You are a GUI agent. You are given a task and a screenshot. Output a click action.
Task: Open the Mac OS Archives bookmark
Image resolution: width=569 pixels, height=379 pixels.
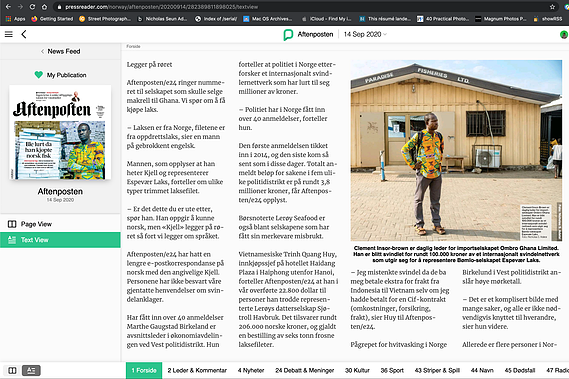coord(268,19)
